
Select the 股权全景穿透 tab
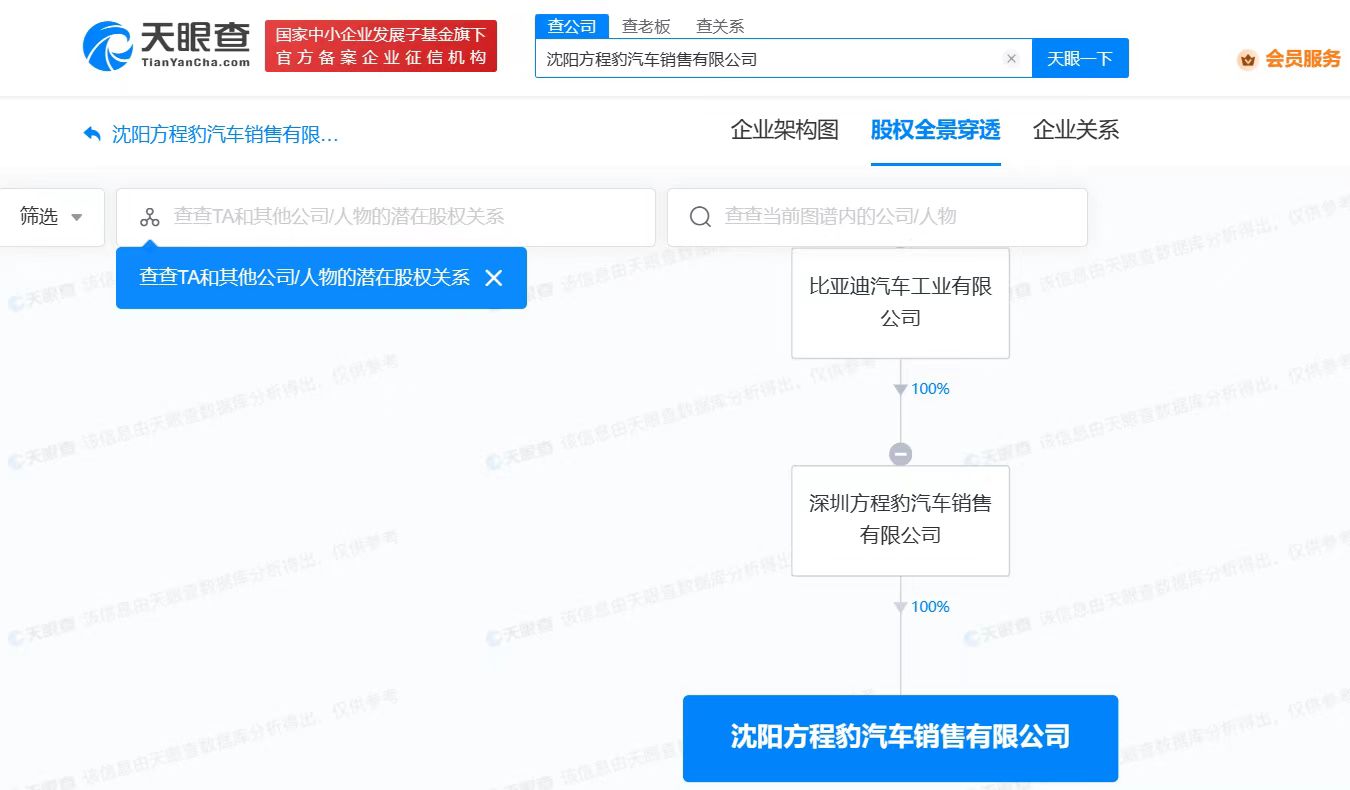[x=936, y=130]
